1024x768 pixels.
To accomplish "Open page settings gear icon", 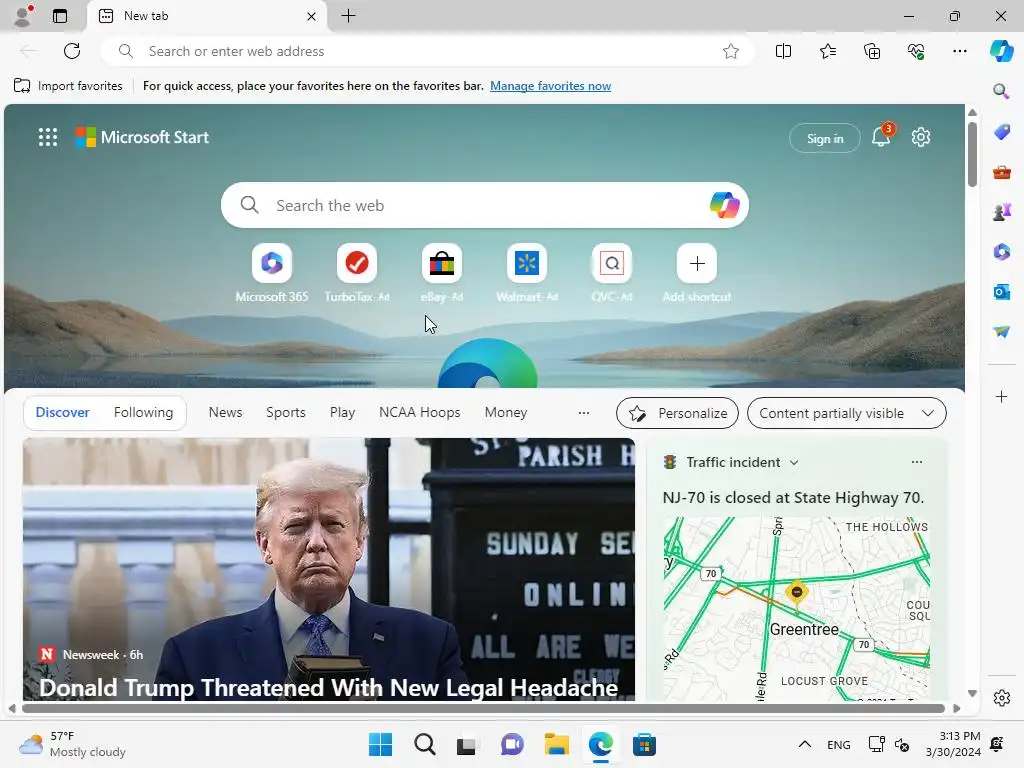I will [x=921, y=137].
